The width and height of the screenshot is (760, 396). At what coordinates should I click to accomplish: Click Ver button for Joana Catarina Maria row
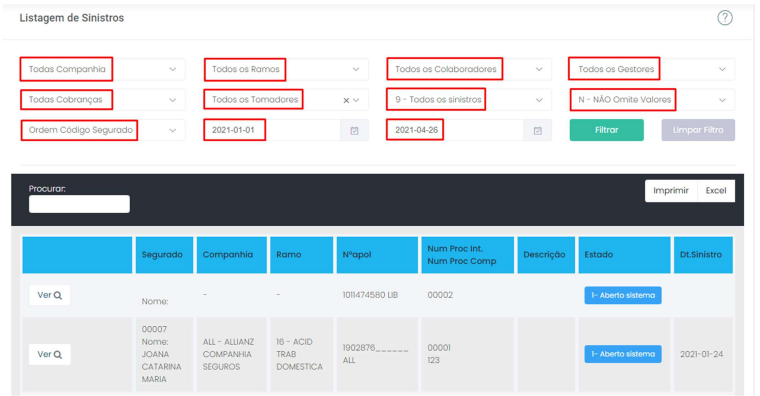coord(49,354)
